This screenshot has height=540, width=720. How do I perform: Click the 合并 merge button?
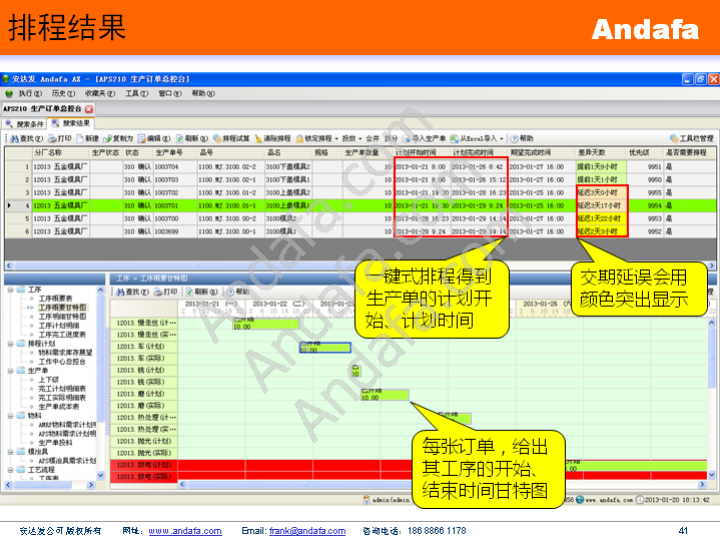pos(372,139)
